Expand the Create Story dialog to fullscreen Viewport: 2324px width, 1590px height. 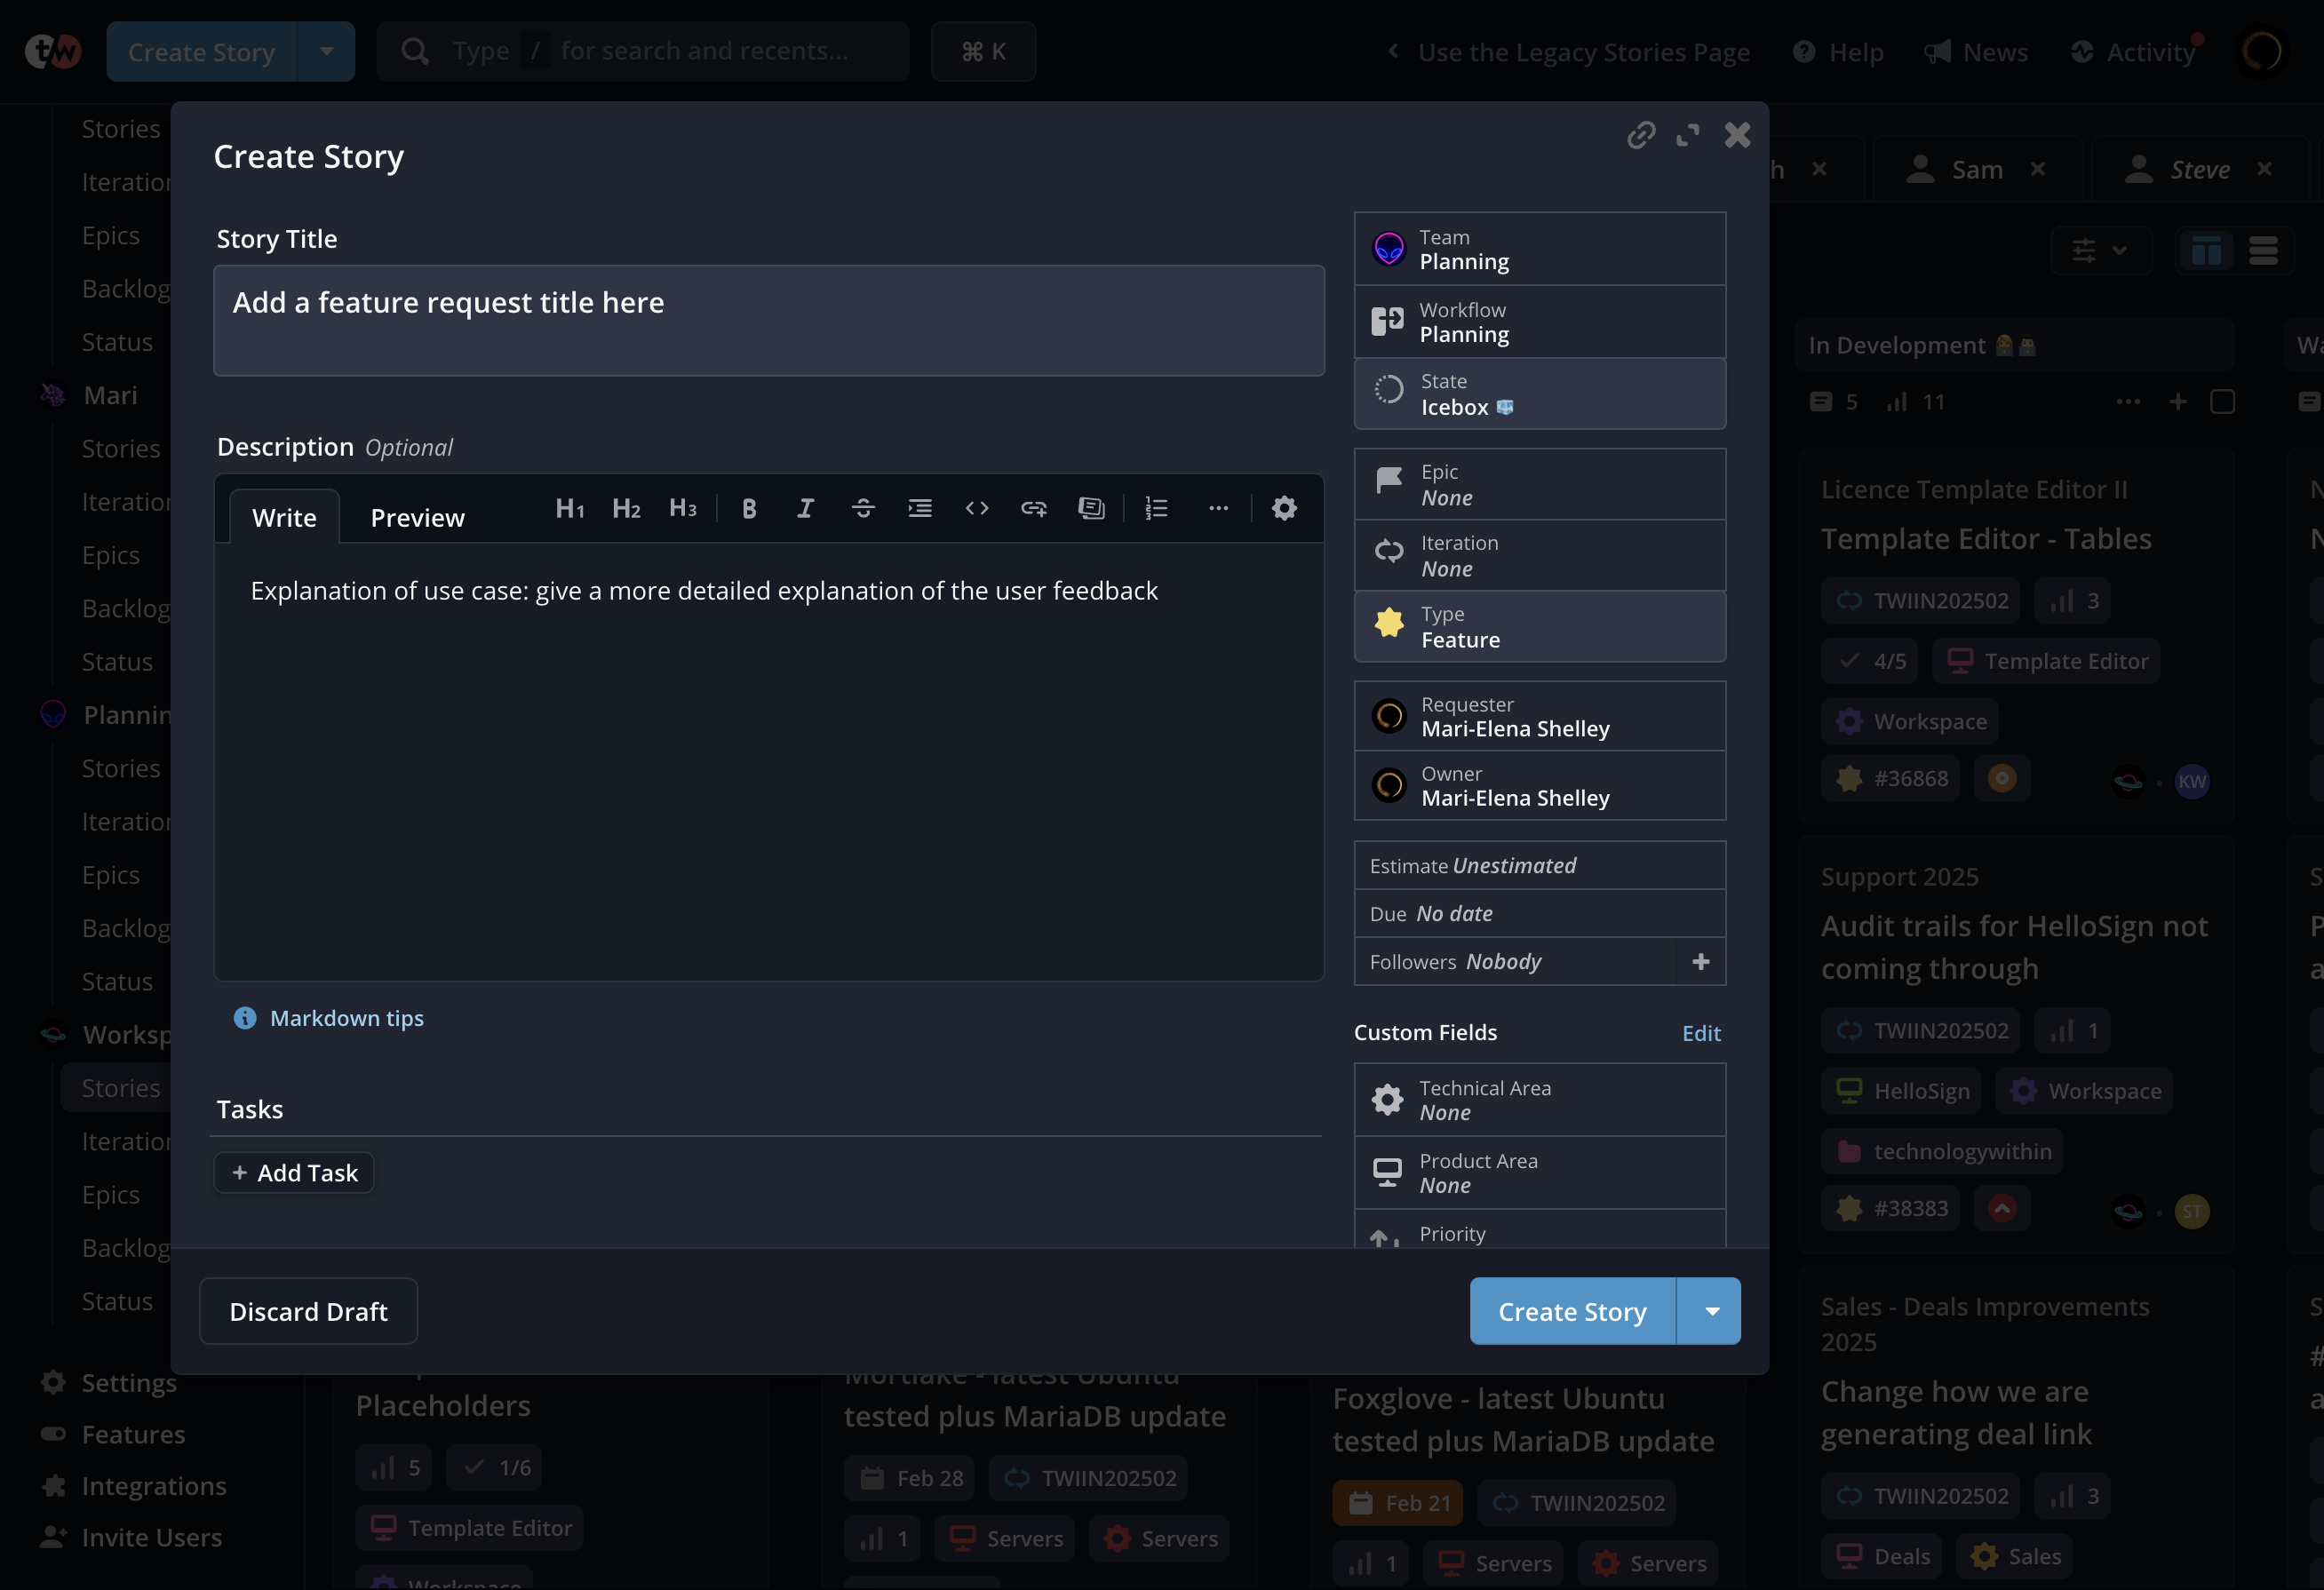pyautogui.click(x=1688, y=135)
